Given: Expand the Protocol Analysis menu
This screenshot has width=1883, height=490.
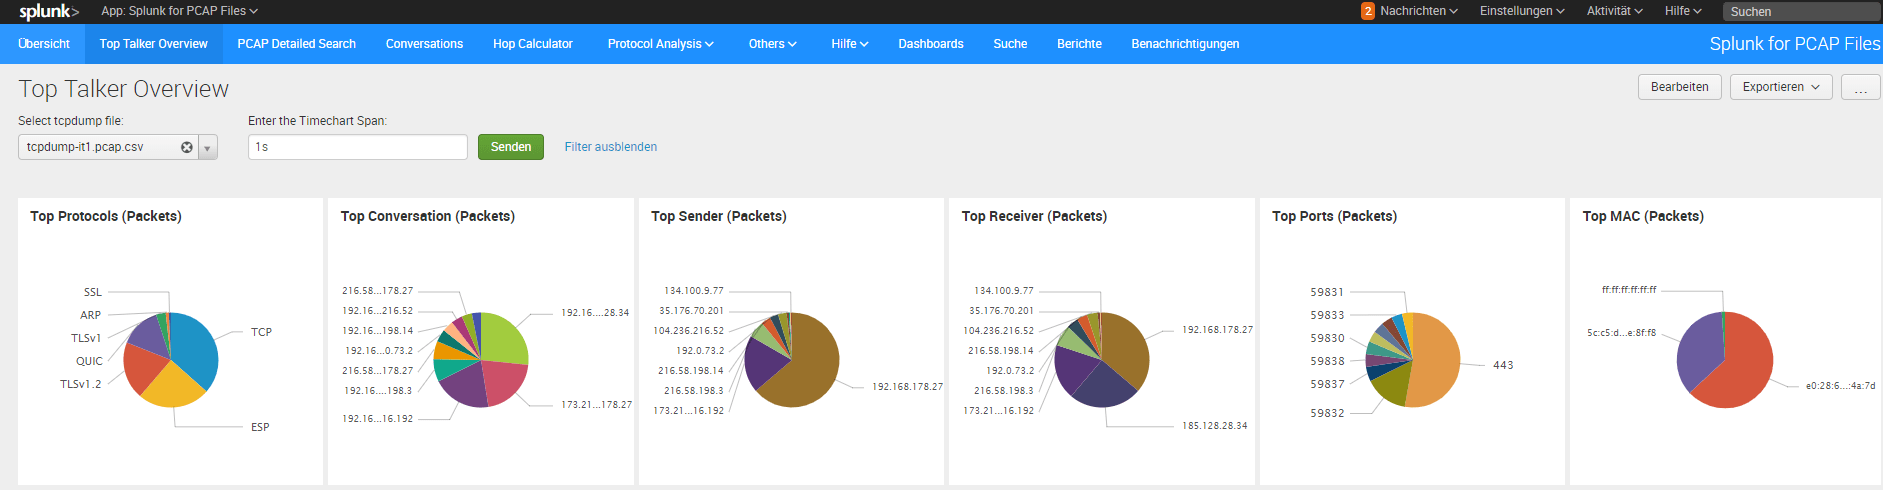Looking at the screenshot, I should [x=660, y=44].
